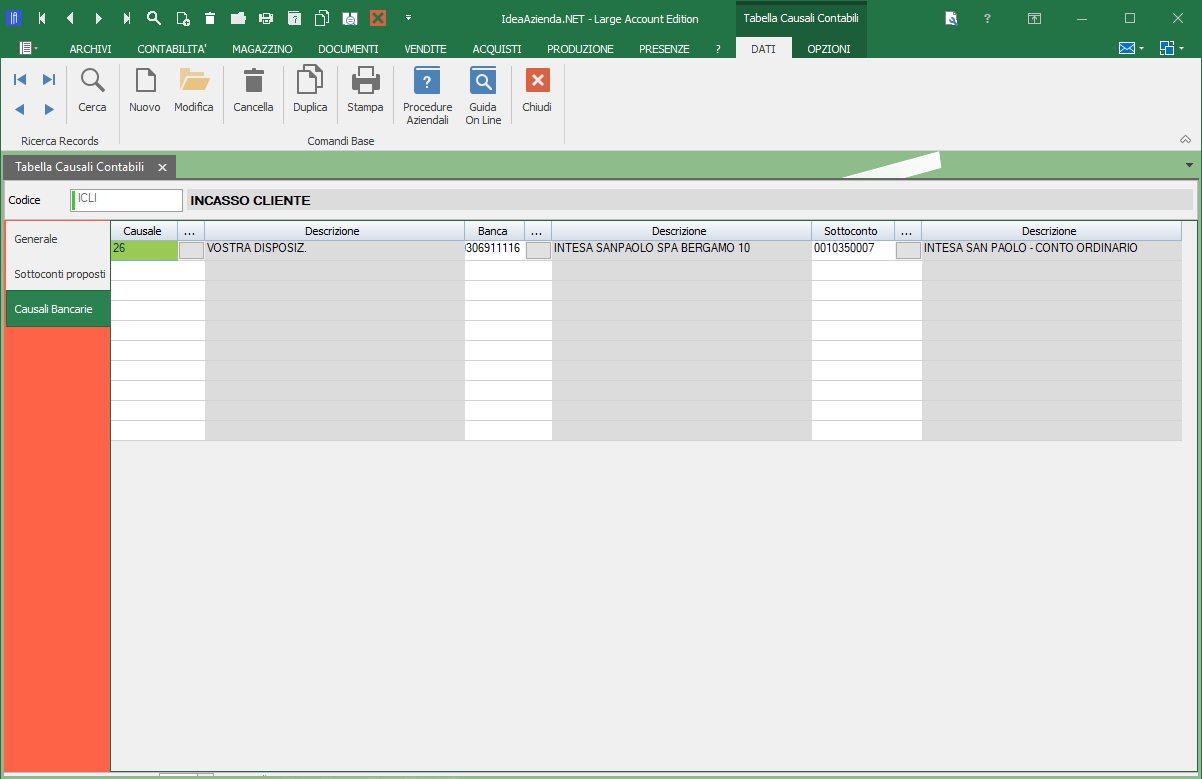This screenshot has width=1202, height=779.
Task: Click red X close icon in title bar
Action: [378, 18]
